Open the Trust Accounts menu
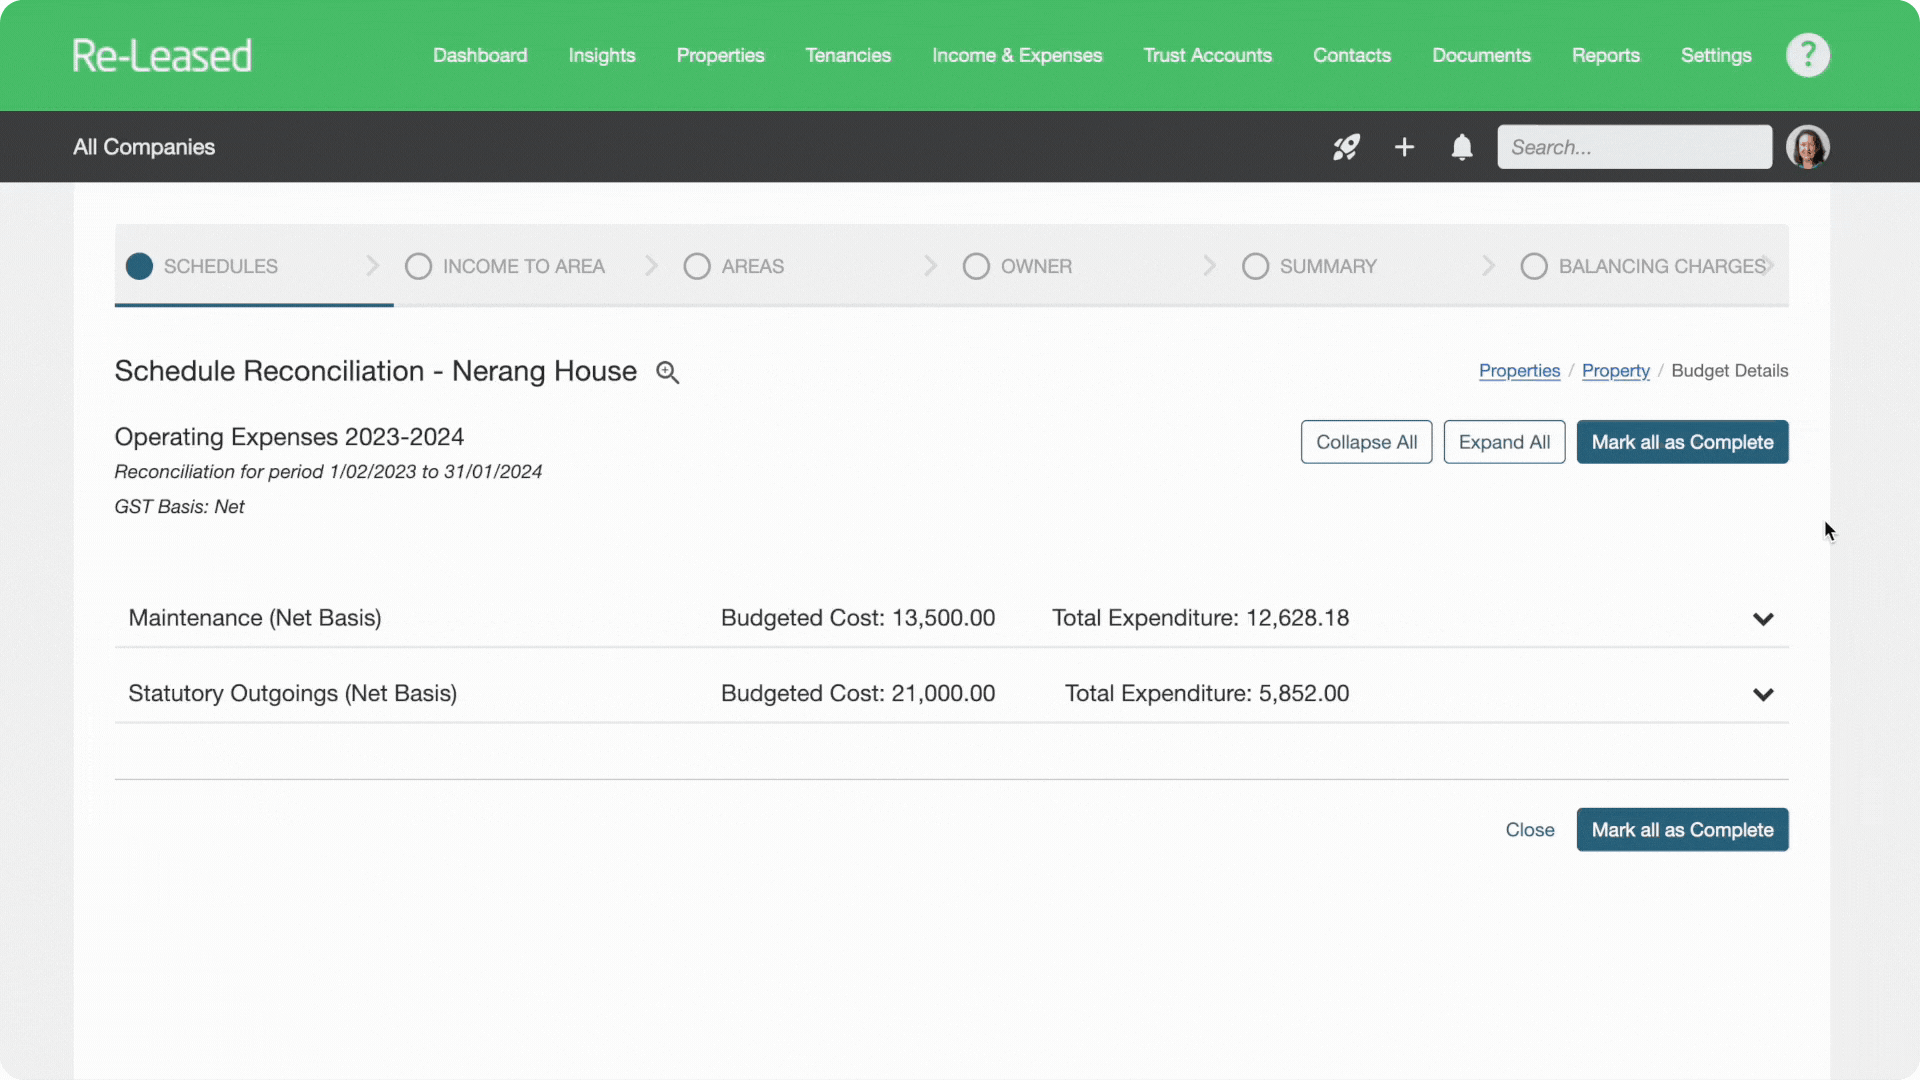Viewport: 1920px width, 1080px height. point(1207,55)
